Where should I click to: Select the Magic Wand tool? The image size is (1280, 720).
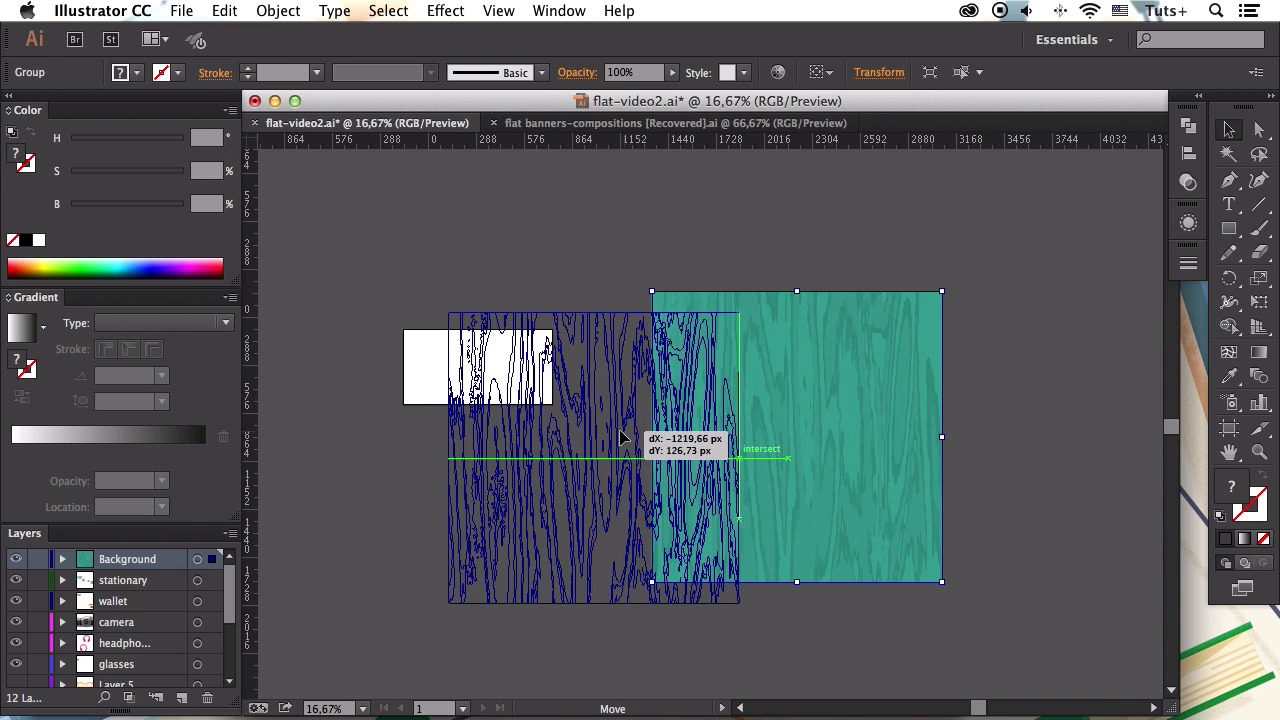(x=1229, y=155)
